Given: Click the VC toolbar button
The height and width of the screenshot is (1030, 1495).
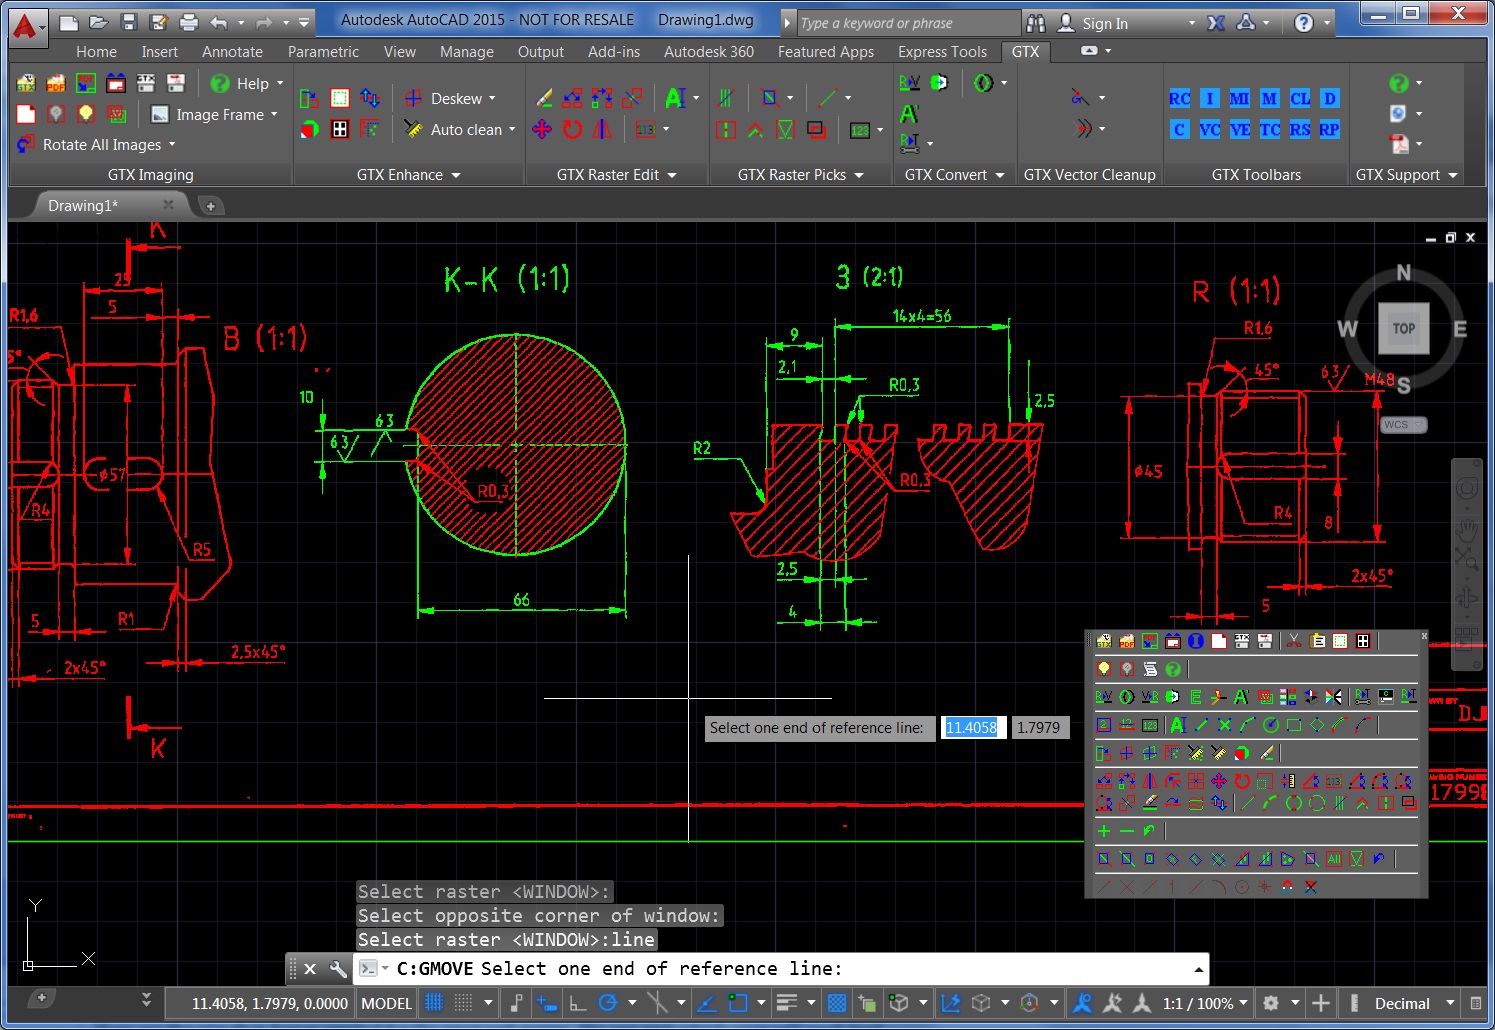Looking at the screenshot, I should tap(1210, 129).
